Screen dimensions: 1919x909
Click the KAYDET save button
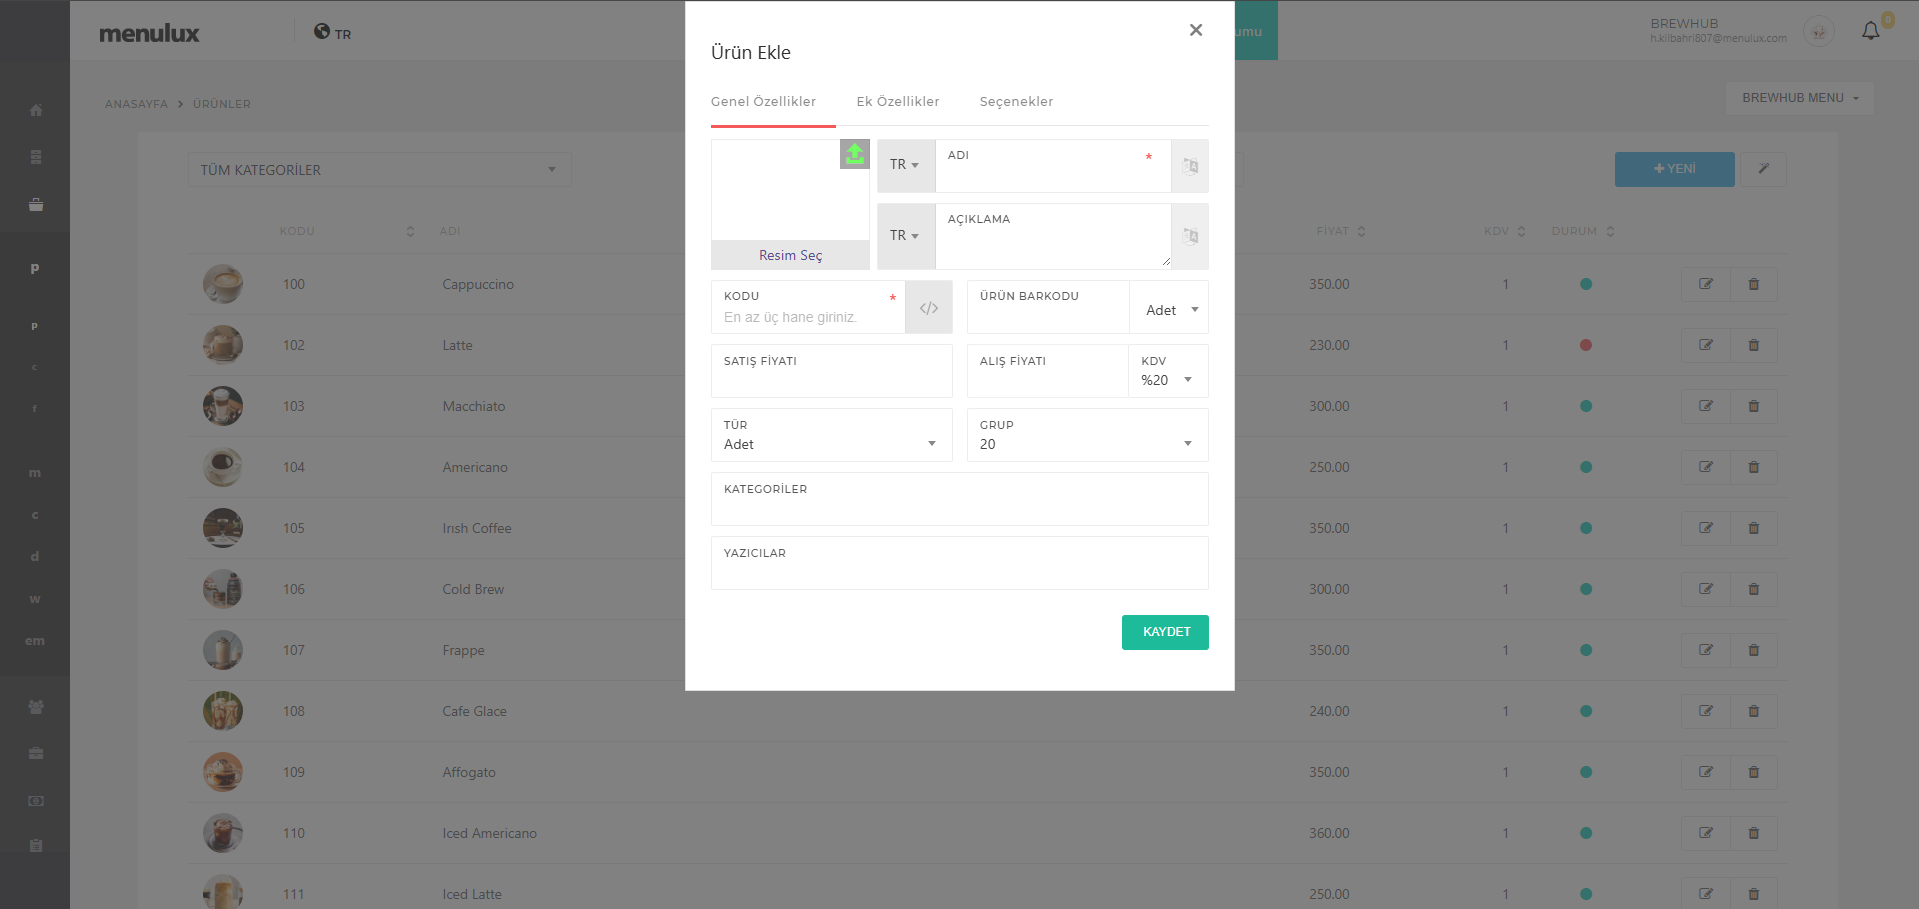pyautogui.click(x=1165, y=632)
